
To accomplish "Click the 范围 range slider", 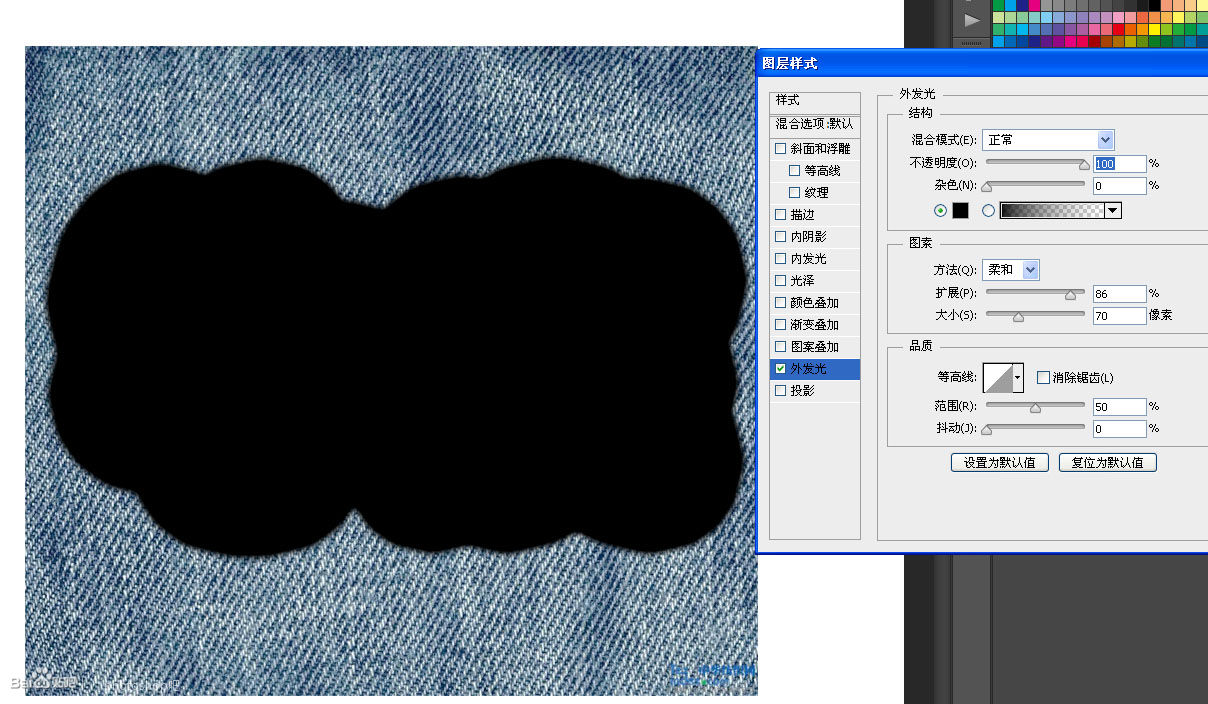I will pyautogui.click(x=1035, y=406).
